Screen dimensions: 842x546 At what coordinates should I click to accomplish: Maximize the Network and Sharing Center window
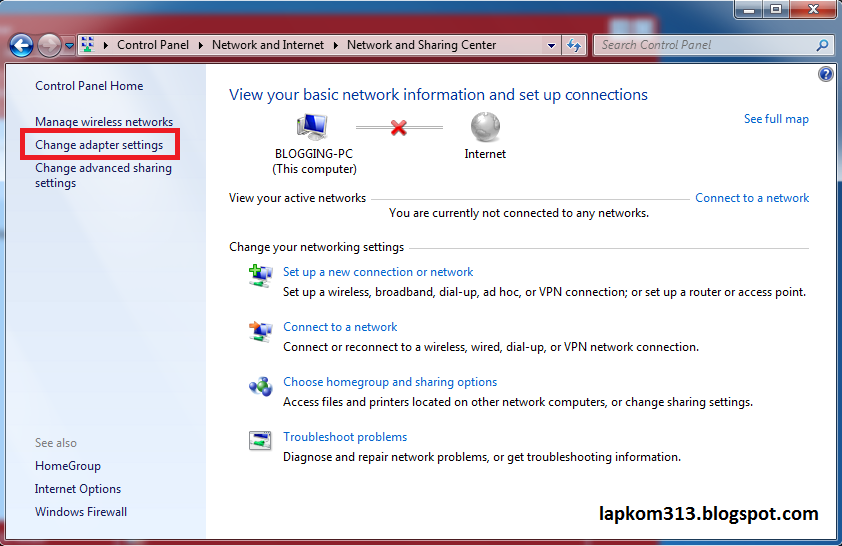point(776,9)
